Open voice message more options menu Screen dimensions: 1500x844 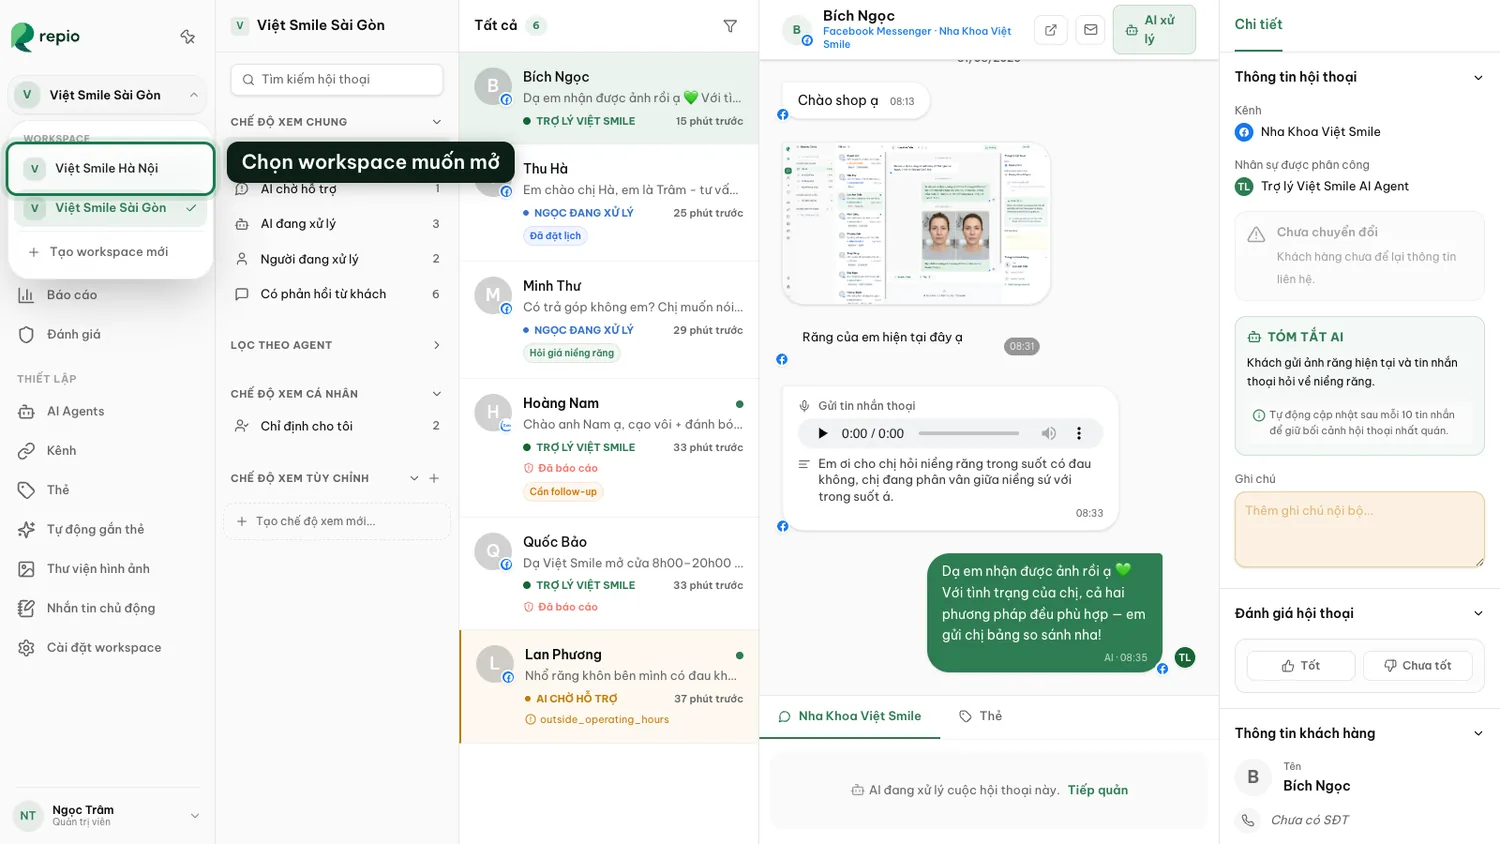[1078, 433]
